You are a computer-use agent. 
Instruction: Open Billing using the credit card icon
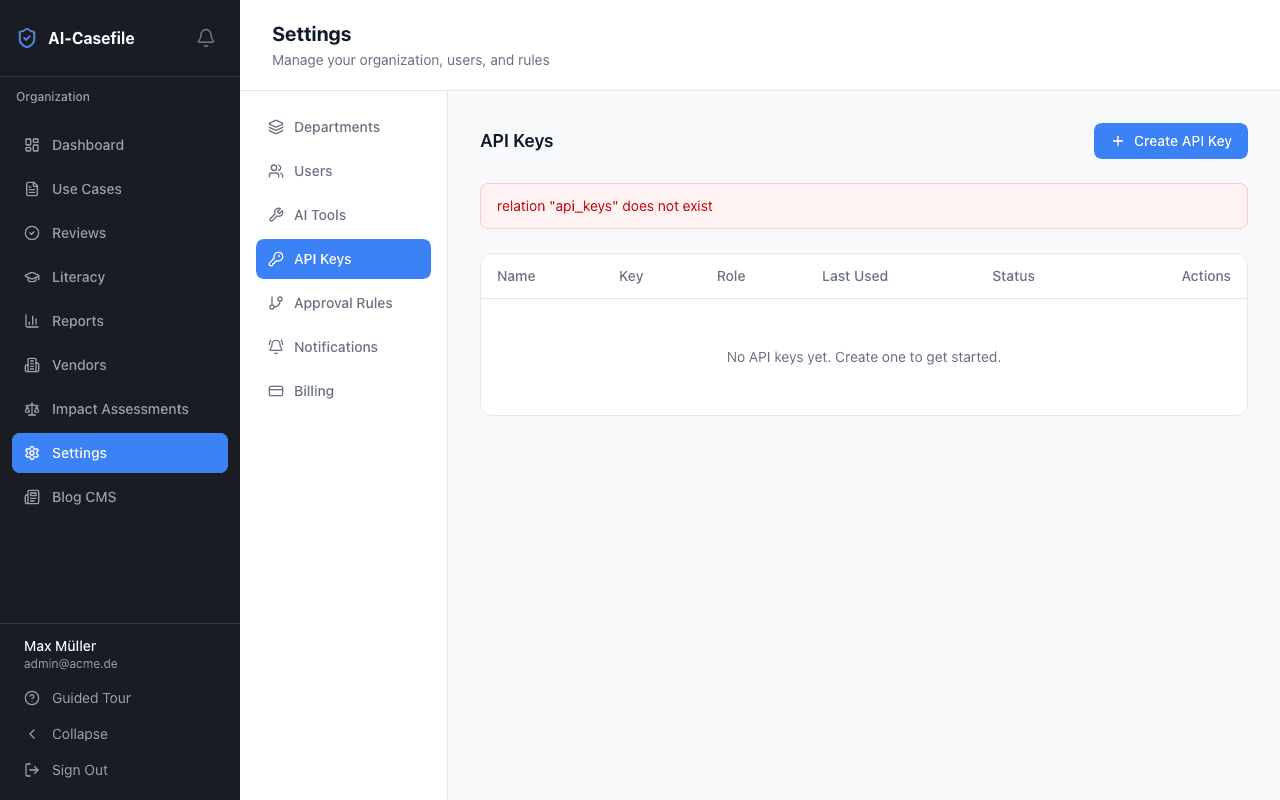(275, 391)
